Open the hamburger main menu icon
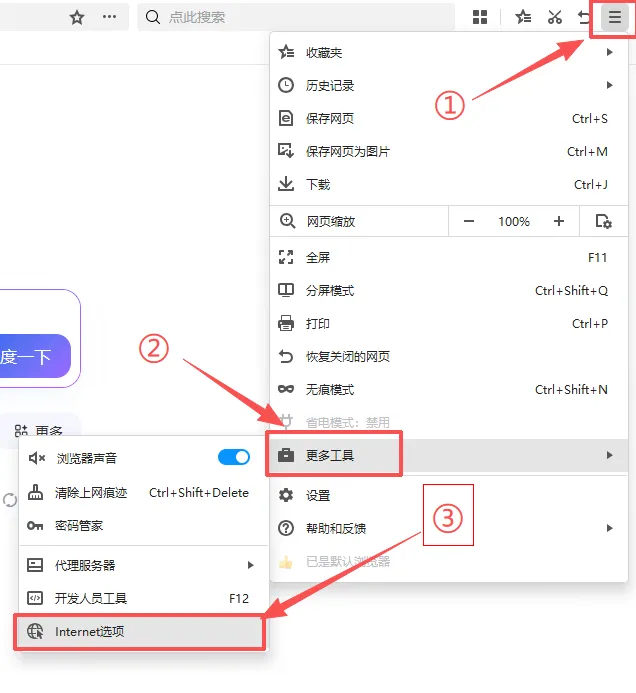Image resolution: width=636 pixels, height=693 pixels. pyautogui.click(x=614, y=17)
